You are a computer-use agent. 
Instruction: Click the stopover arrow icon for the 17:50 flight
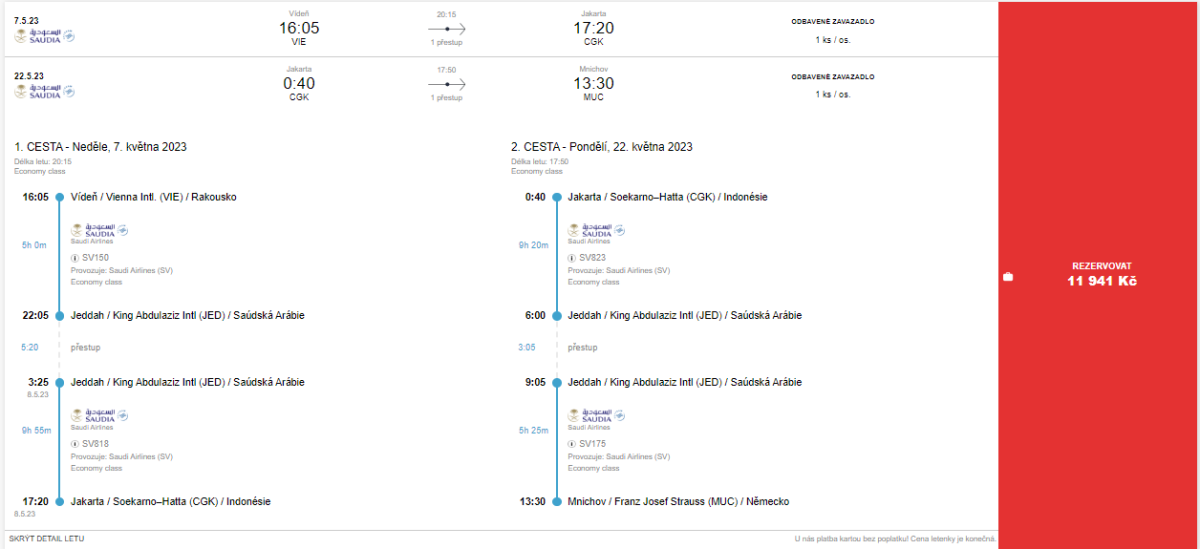pyautogui.click(x=446, y=84)
